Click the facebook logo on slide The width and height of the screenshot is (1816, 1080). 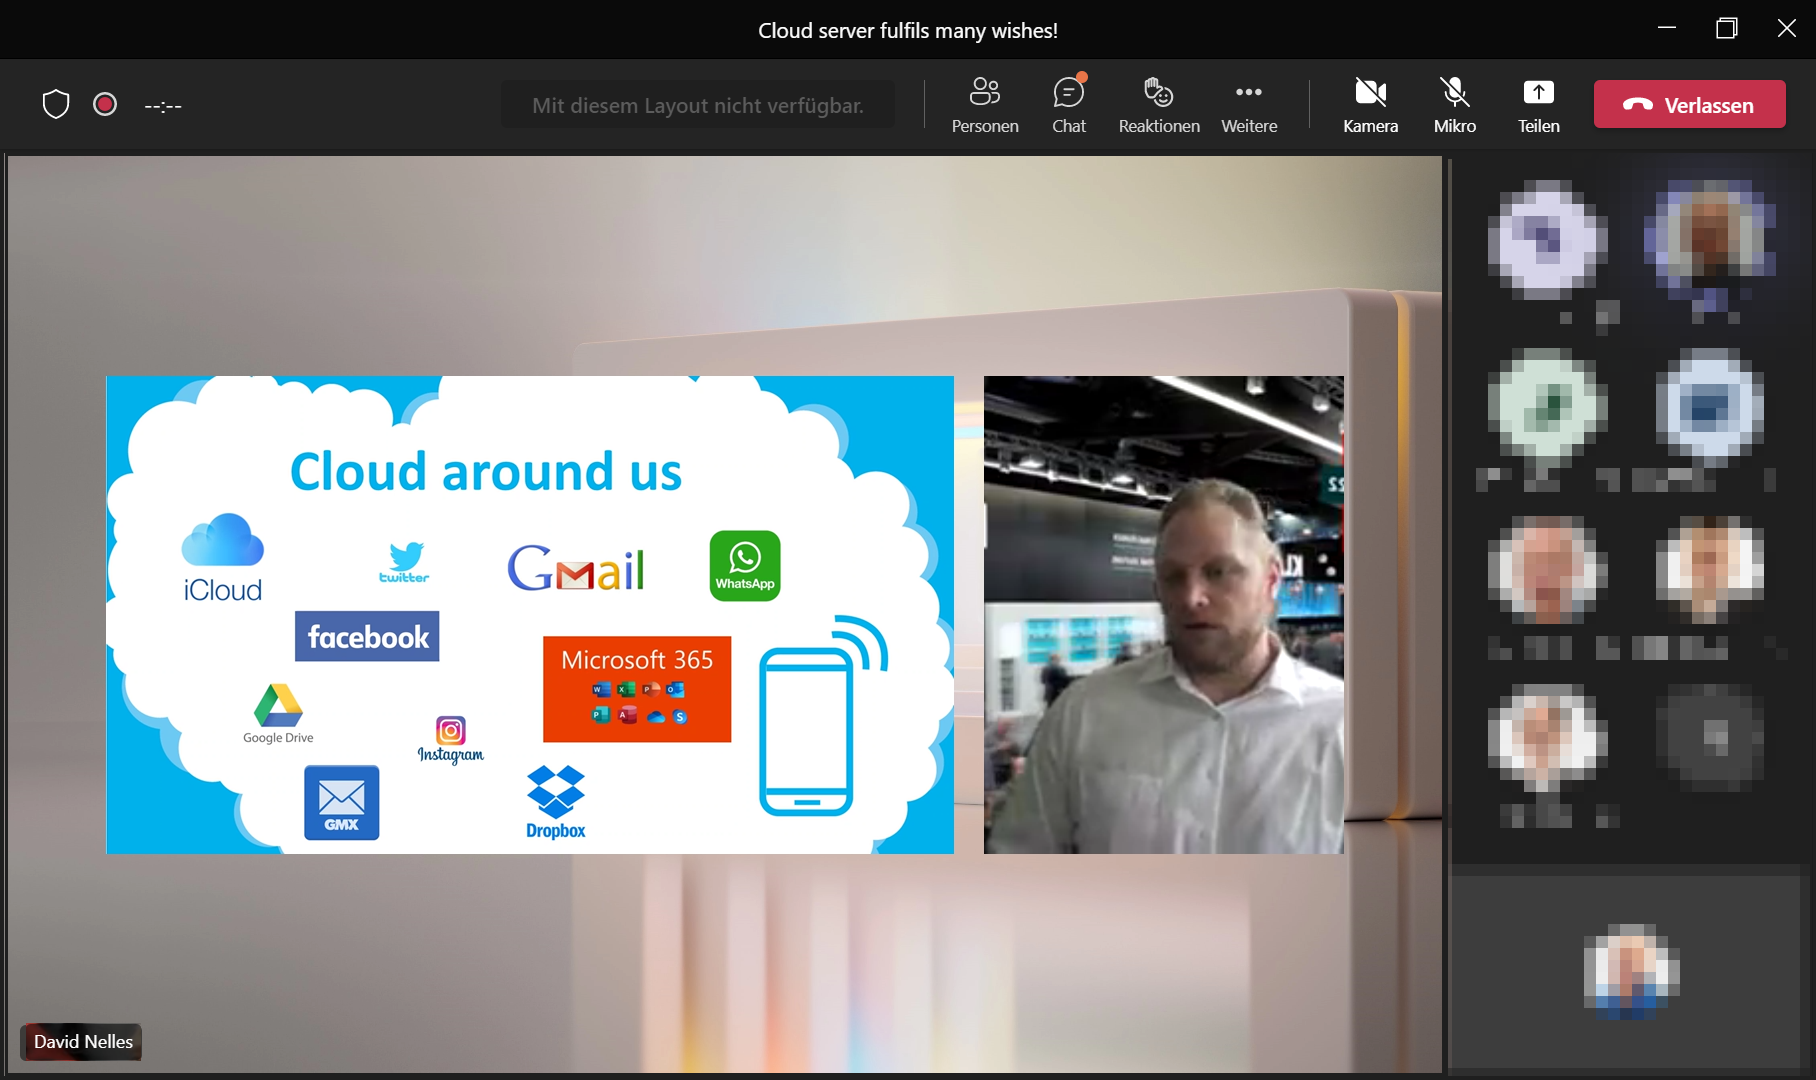(367, 636)
